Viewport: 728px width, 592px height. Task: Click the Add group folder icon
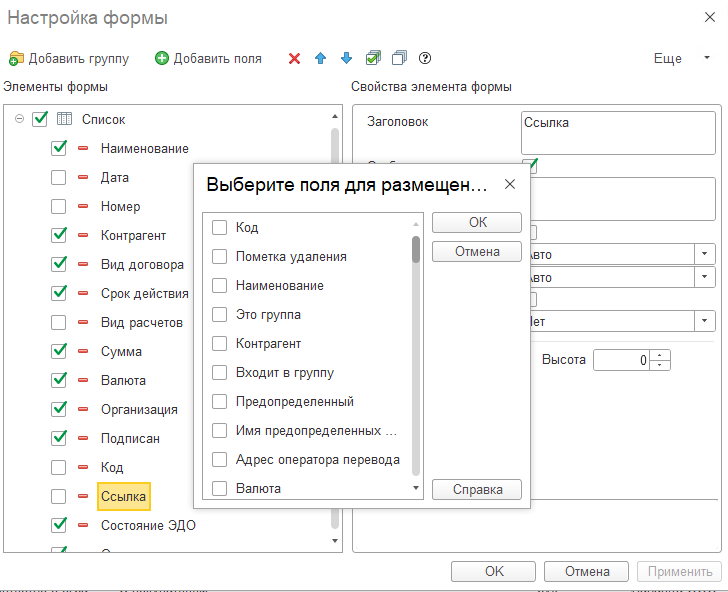[16, 59]
